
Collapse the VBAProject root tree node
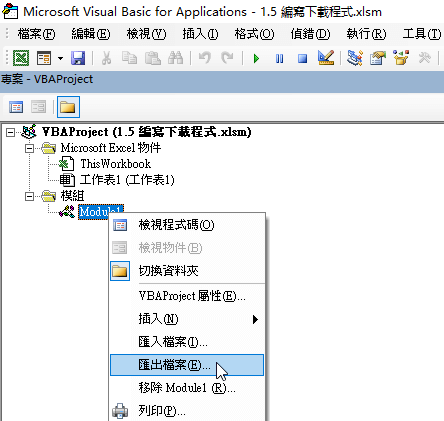[x=10, y=132]
